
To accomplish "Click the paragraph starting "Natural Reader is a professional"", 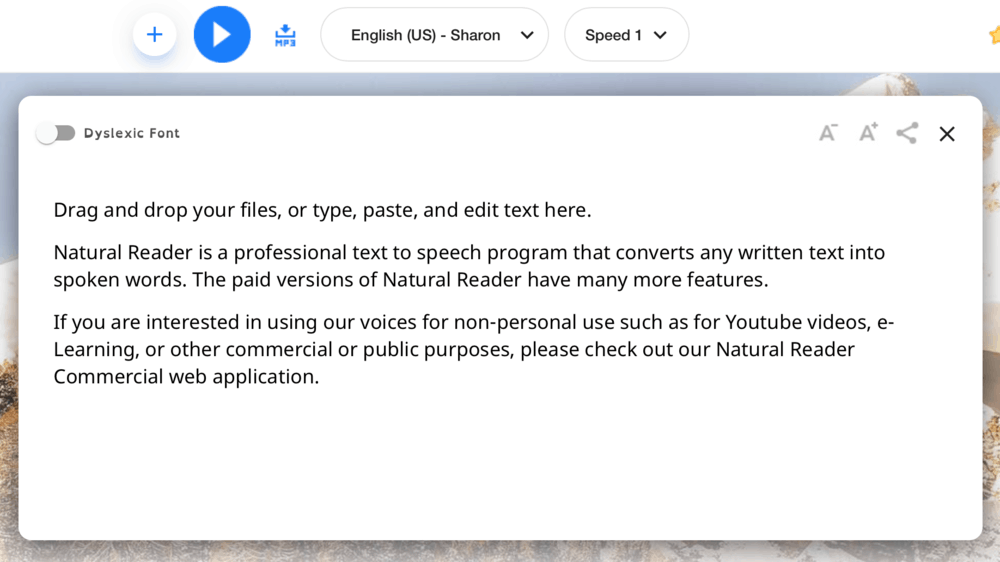I will click(469, 266).
